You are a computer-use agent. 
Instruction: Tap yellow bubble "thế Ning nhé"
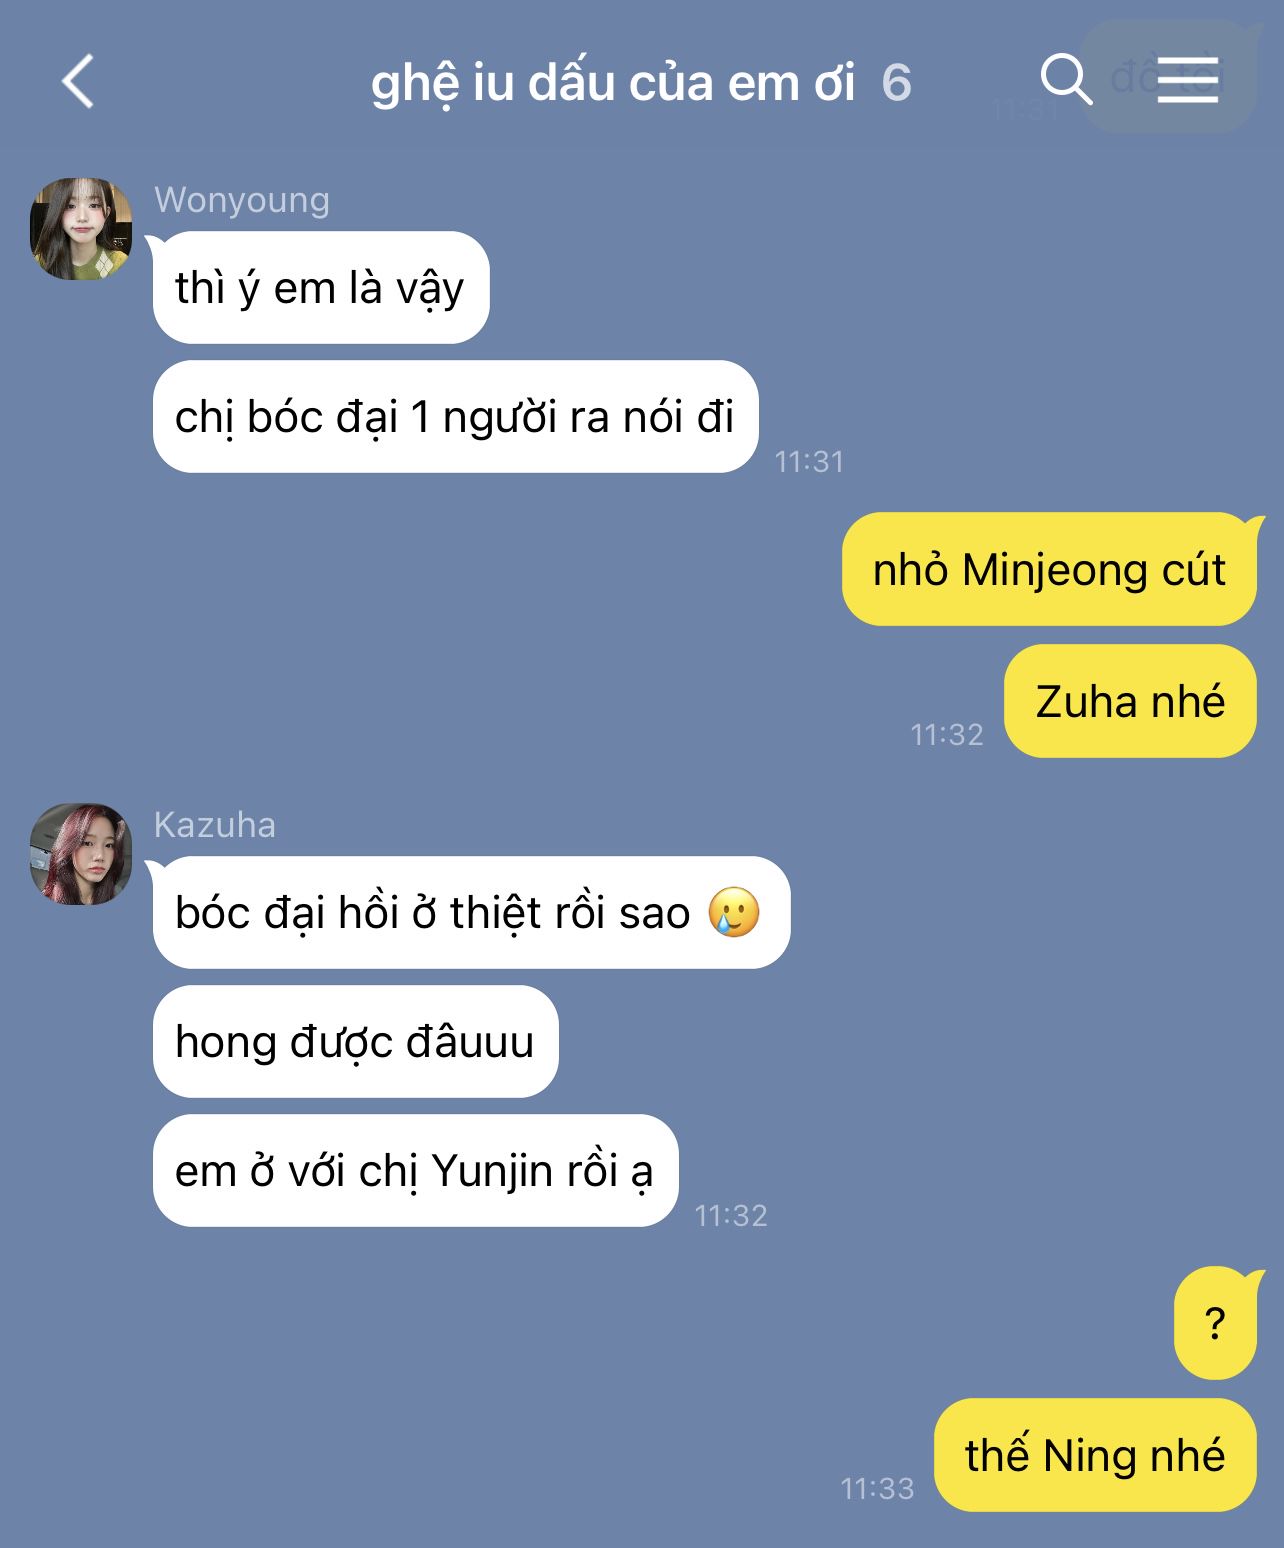[x=1095, y=1455]
